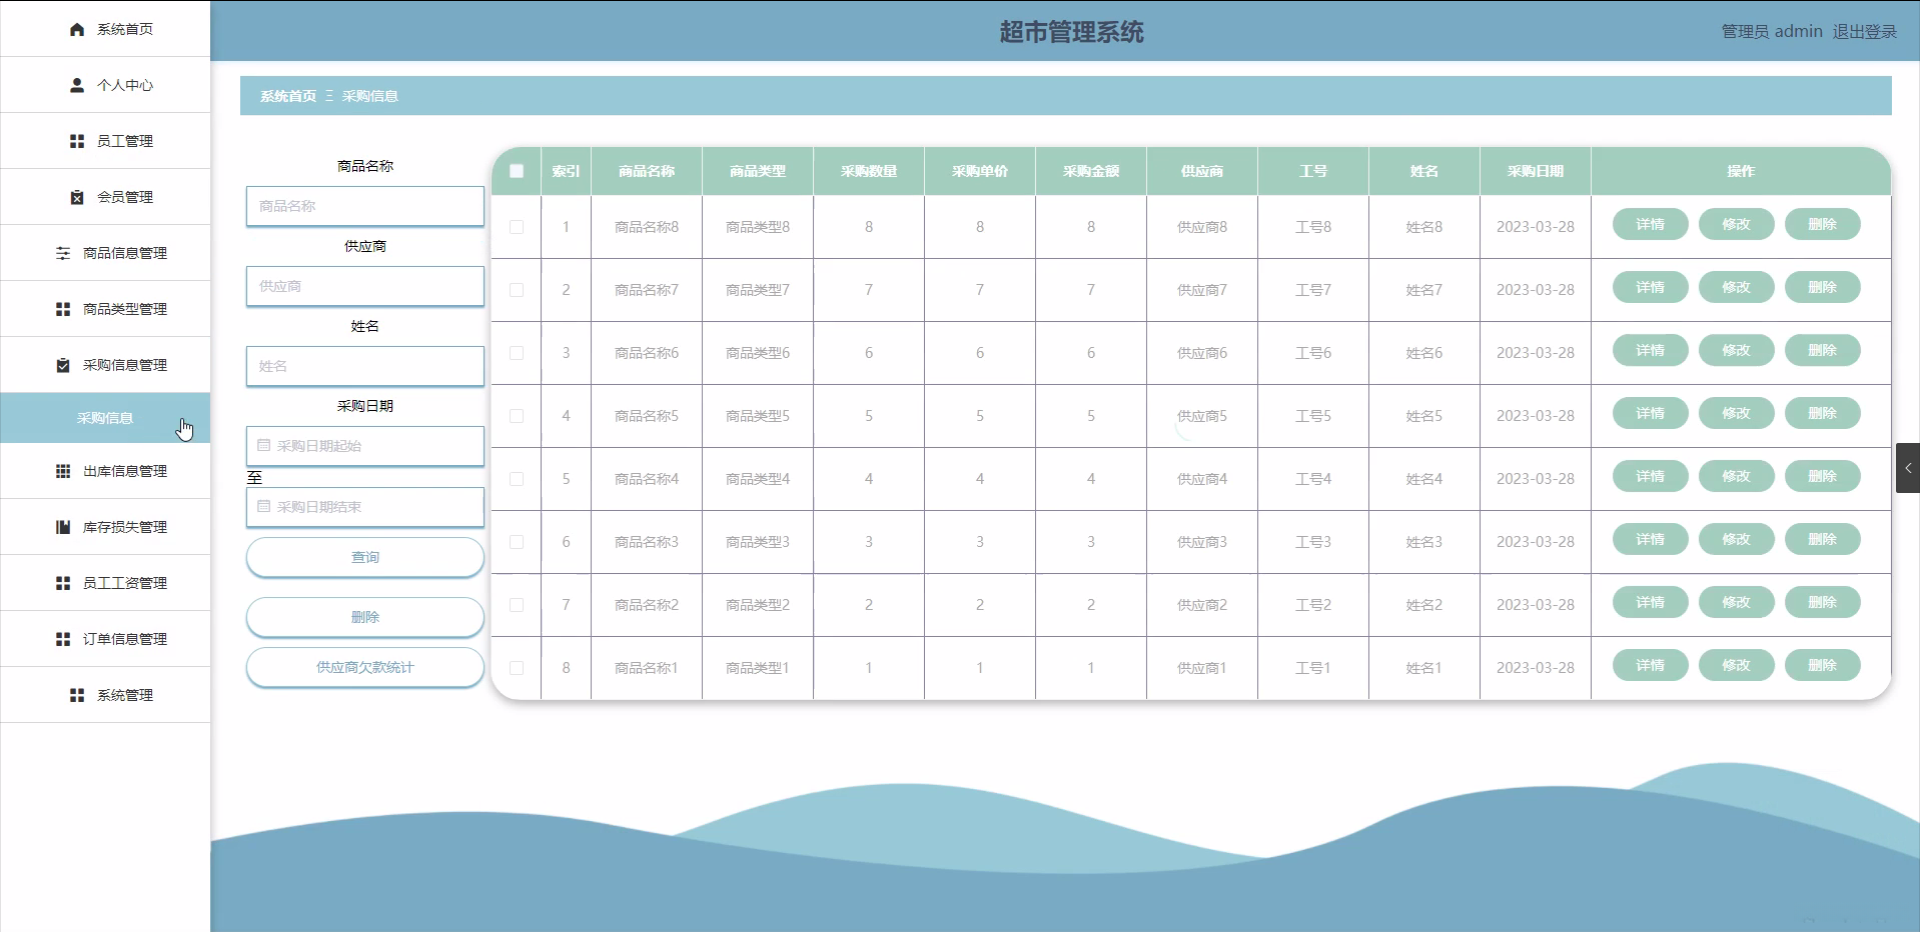
Task: Focus the 供应商 search input
Action: [365, 286]
